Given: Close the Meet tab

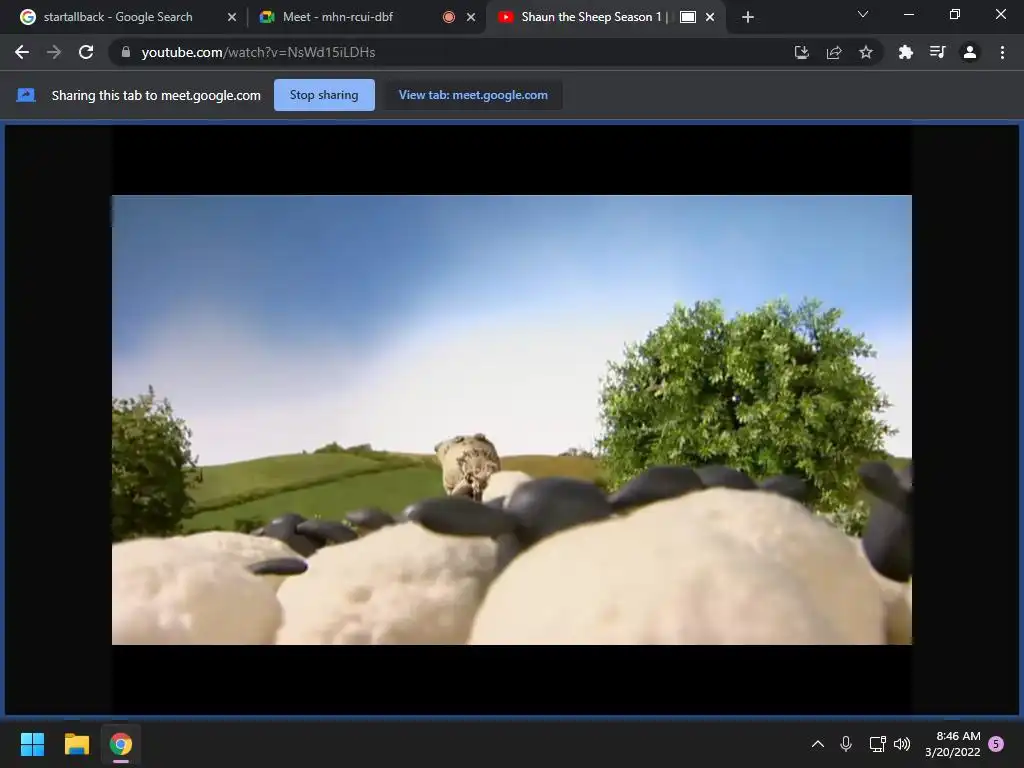Looking at the screenshot, I should 471,17.
